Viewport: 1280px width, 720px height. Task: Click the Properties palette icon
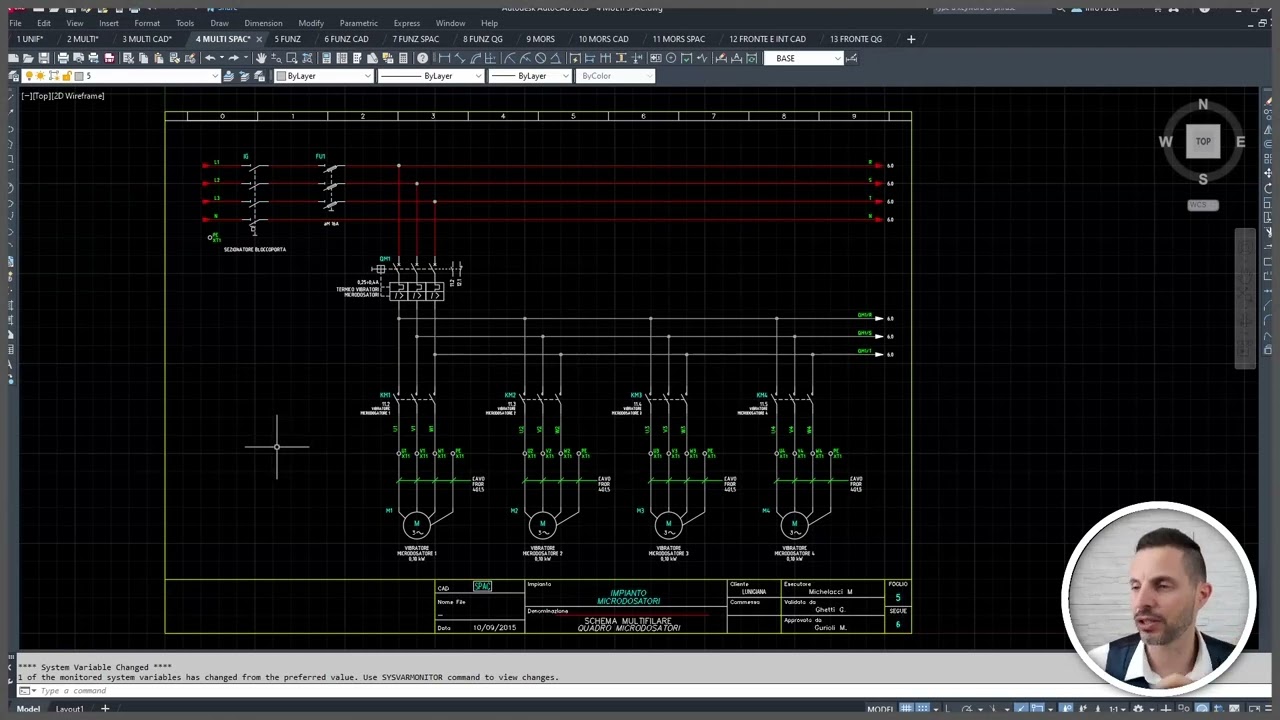click(326, 58)
